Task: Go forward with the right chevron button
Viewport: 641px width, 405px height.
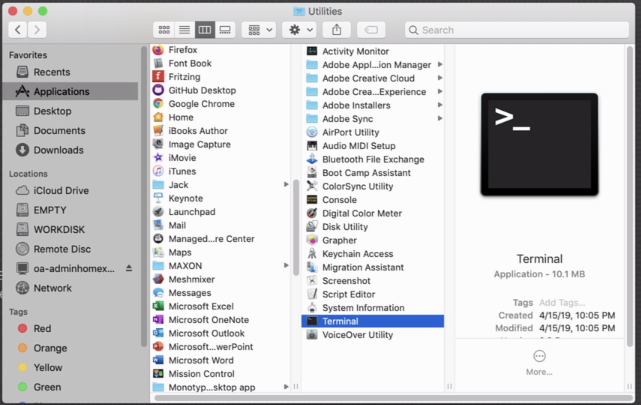Action: point(37,30)
